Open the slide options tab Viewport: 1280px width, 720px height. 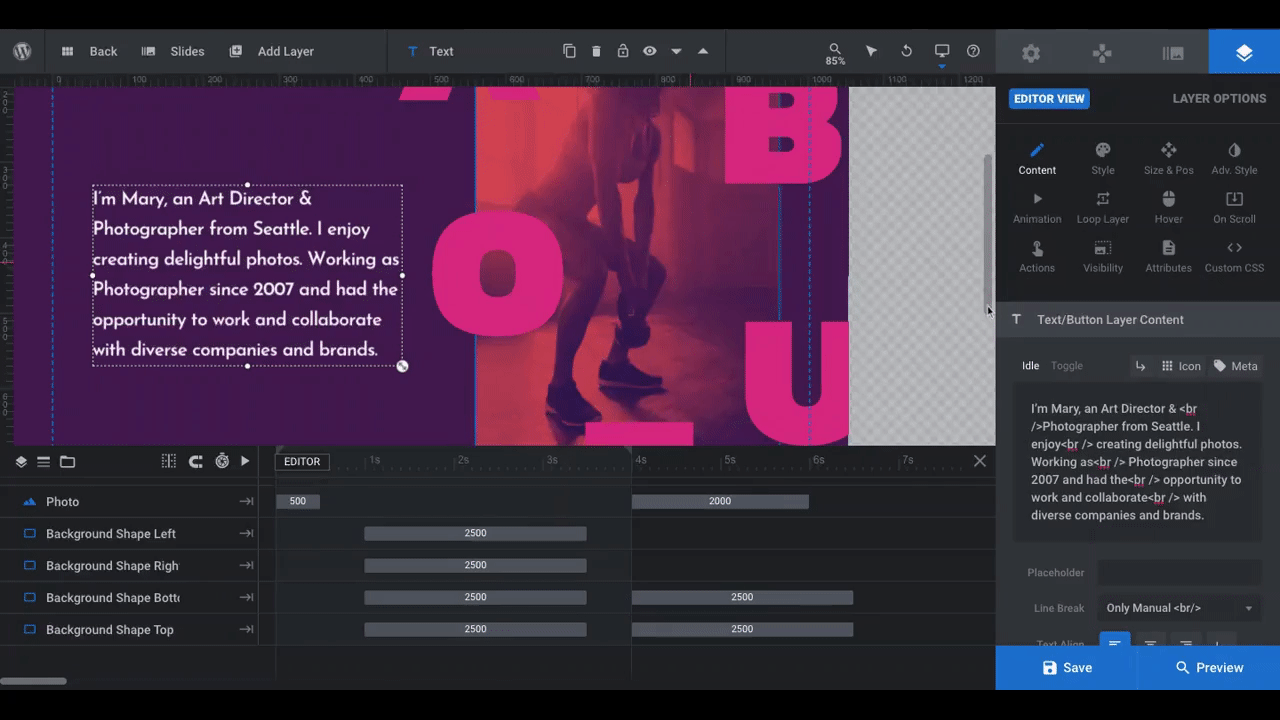pyautogui.click(x=1173, y=53)
